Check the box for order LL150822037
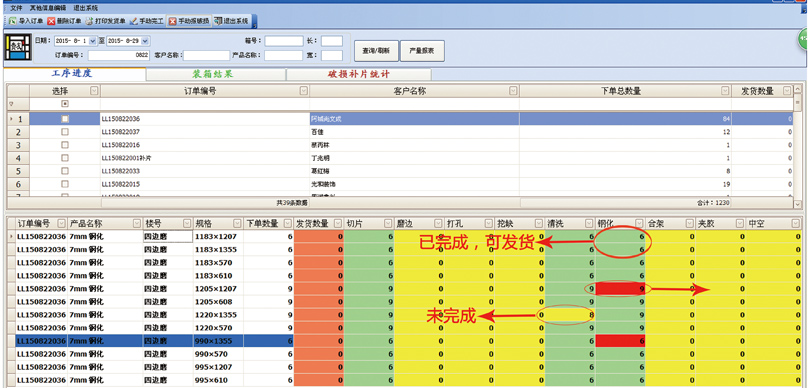The image size is (808, 388). click(65, 131)
